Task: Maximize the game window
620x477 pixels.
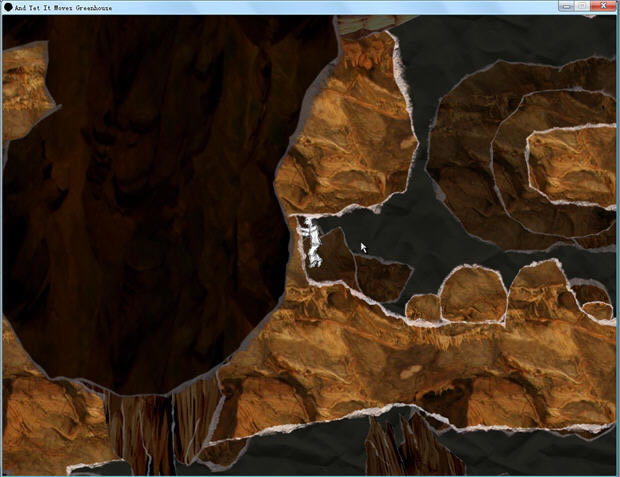Action: pos(583,6)
